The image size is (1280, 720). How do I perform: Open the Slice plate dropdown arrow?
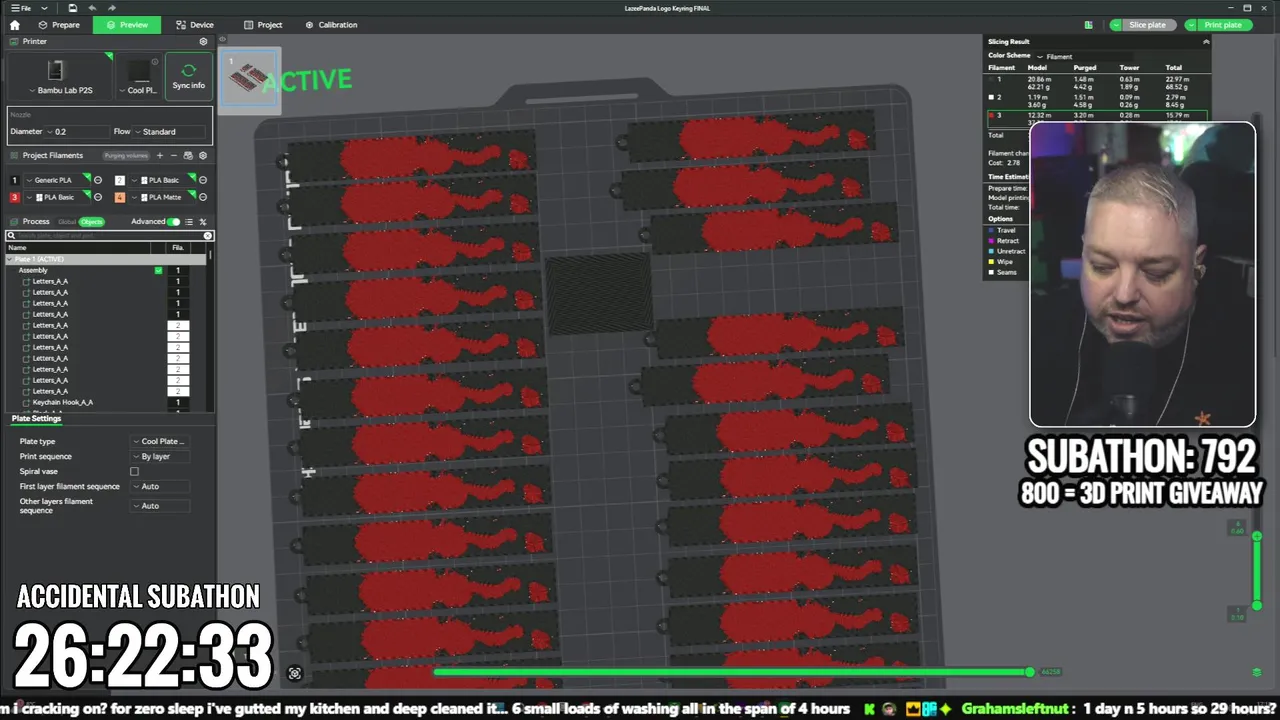[1117, 25]
